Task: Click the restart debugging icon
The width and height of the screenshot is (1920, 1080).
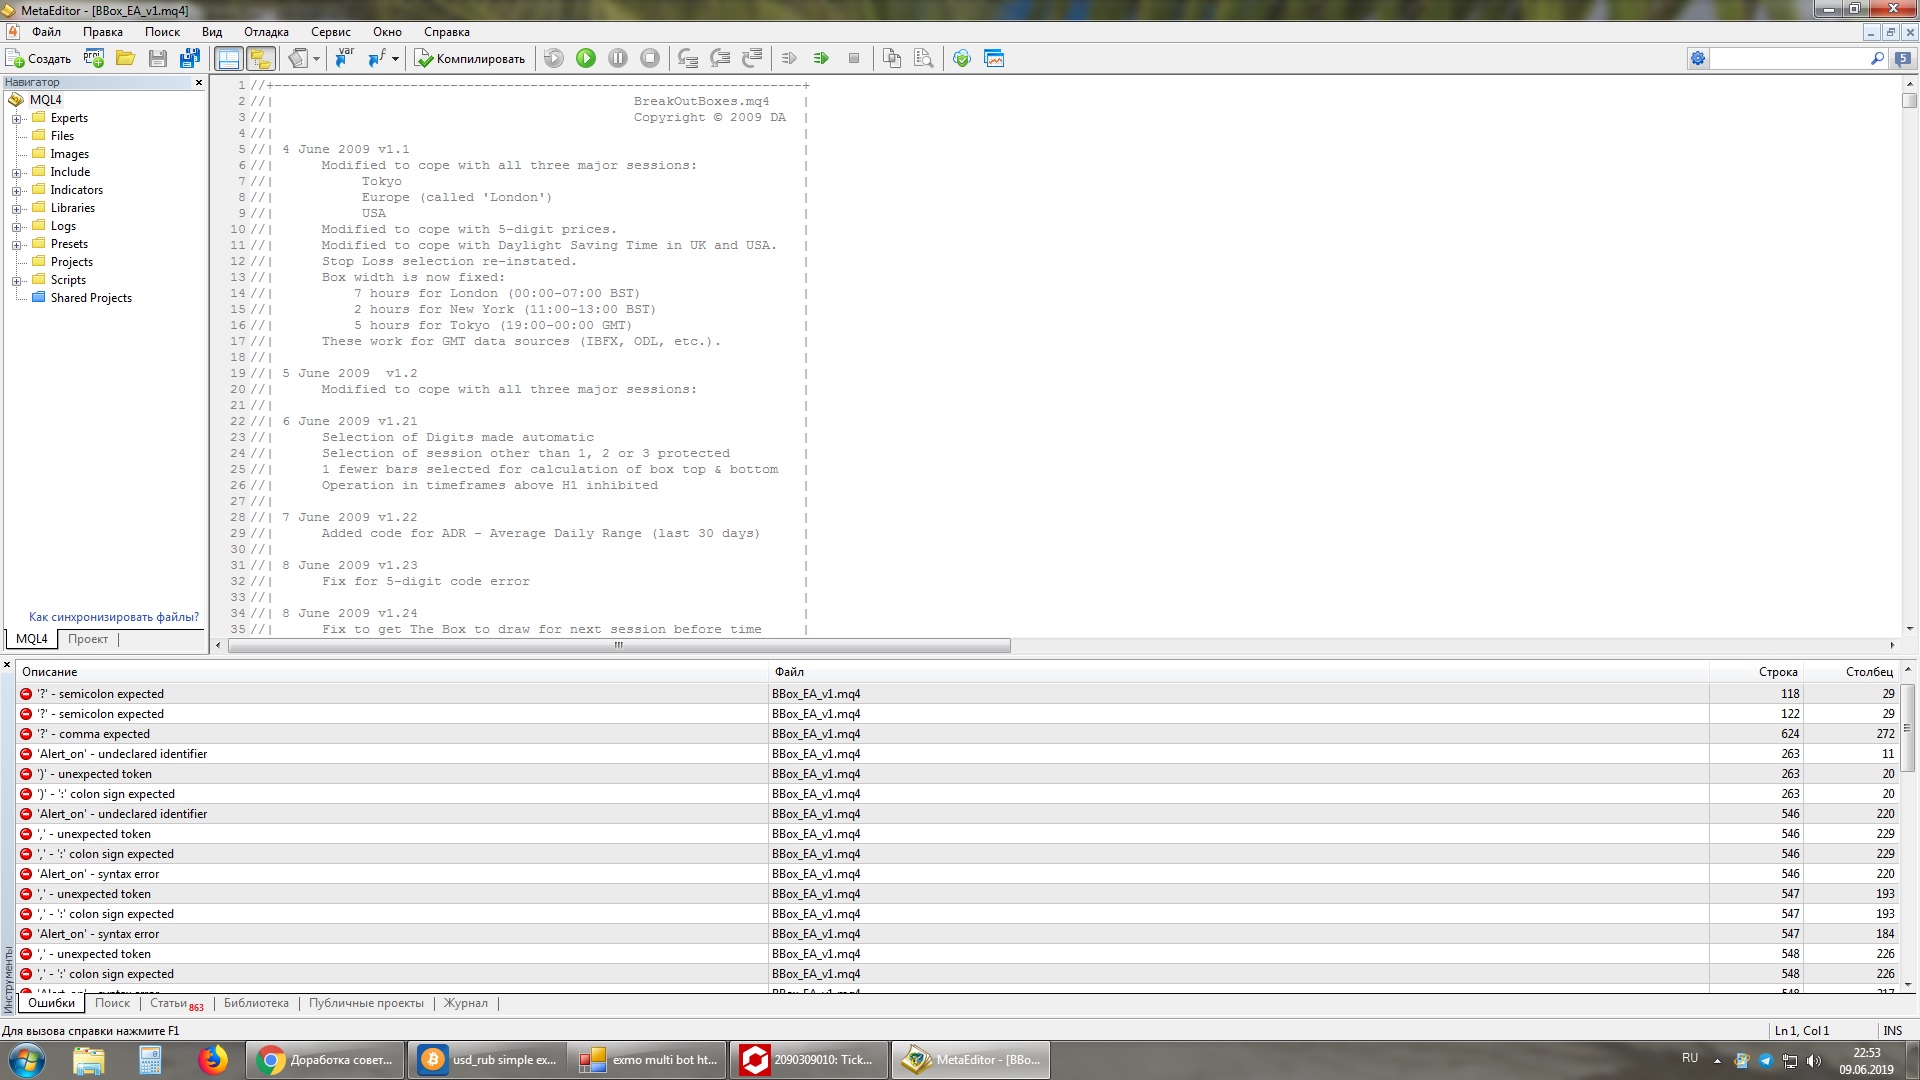Action: tap(554, 58)
